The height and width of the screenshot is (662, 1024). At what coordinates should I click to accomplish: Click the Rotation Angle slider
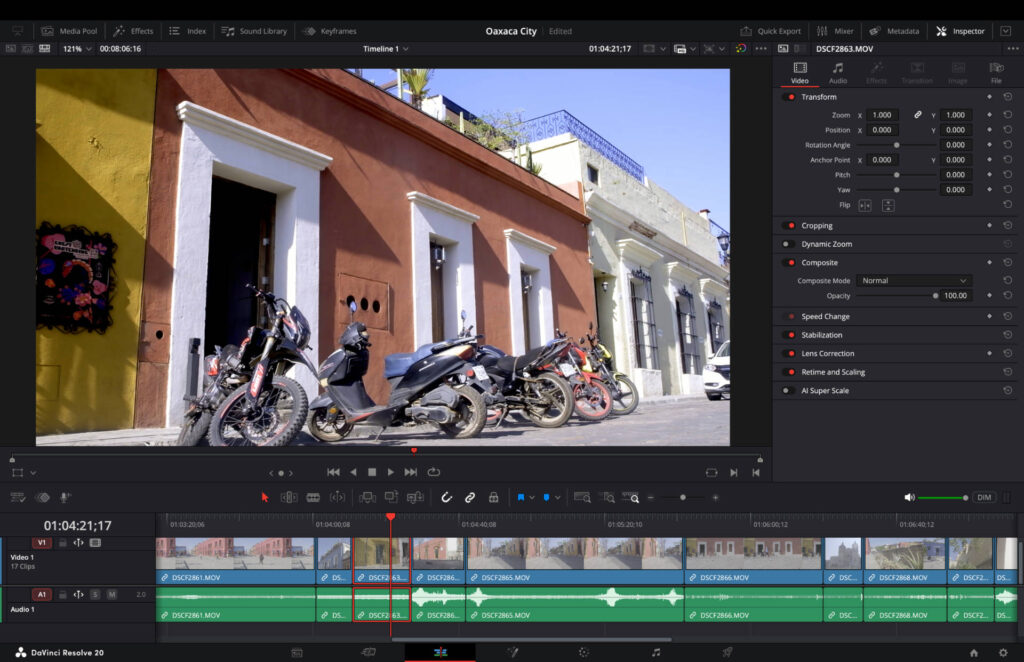(x=896, y=145)
